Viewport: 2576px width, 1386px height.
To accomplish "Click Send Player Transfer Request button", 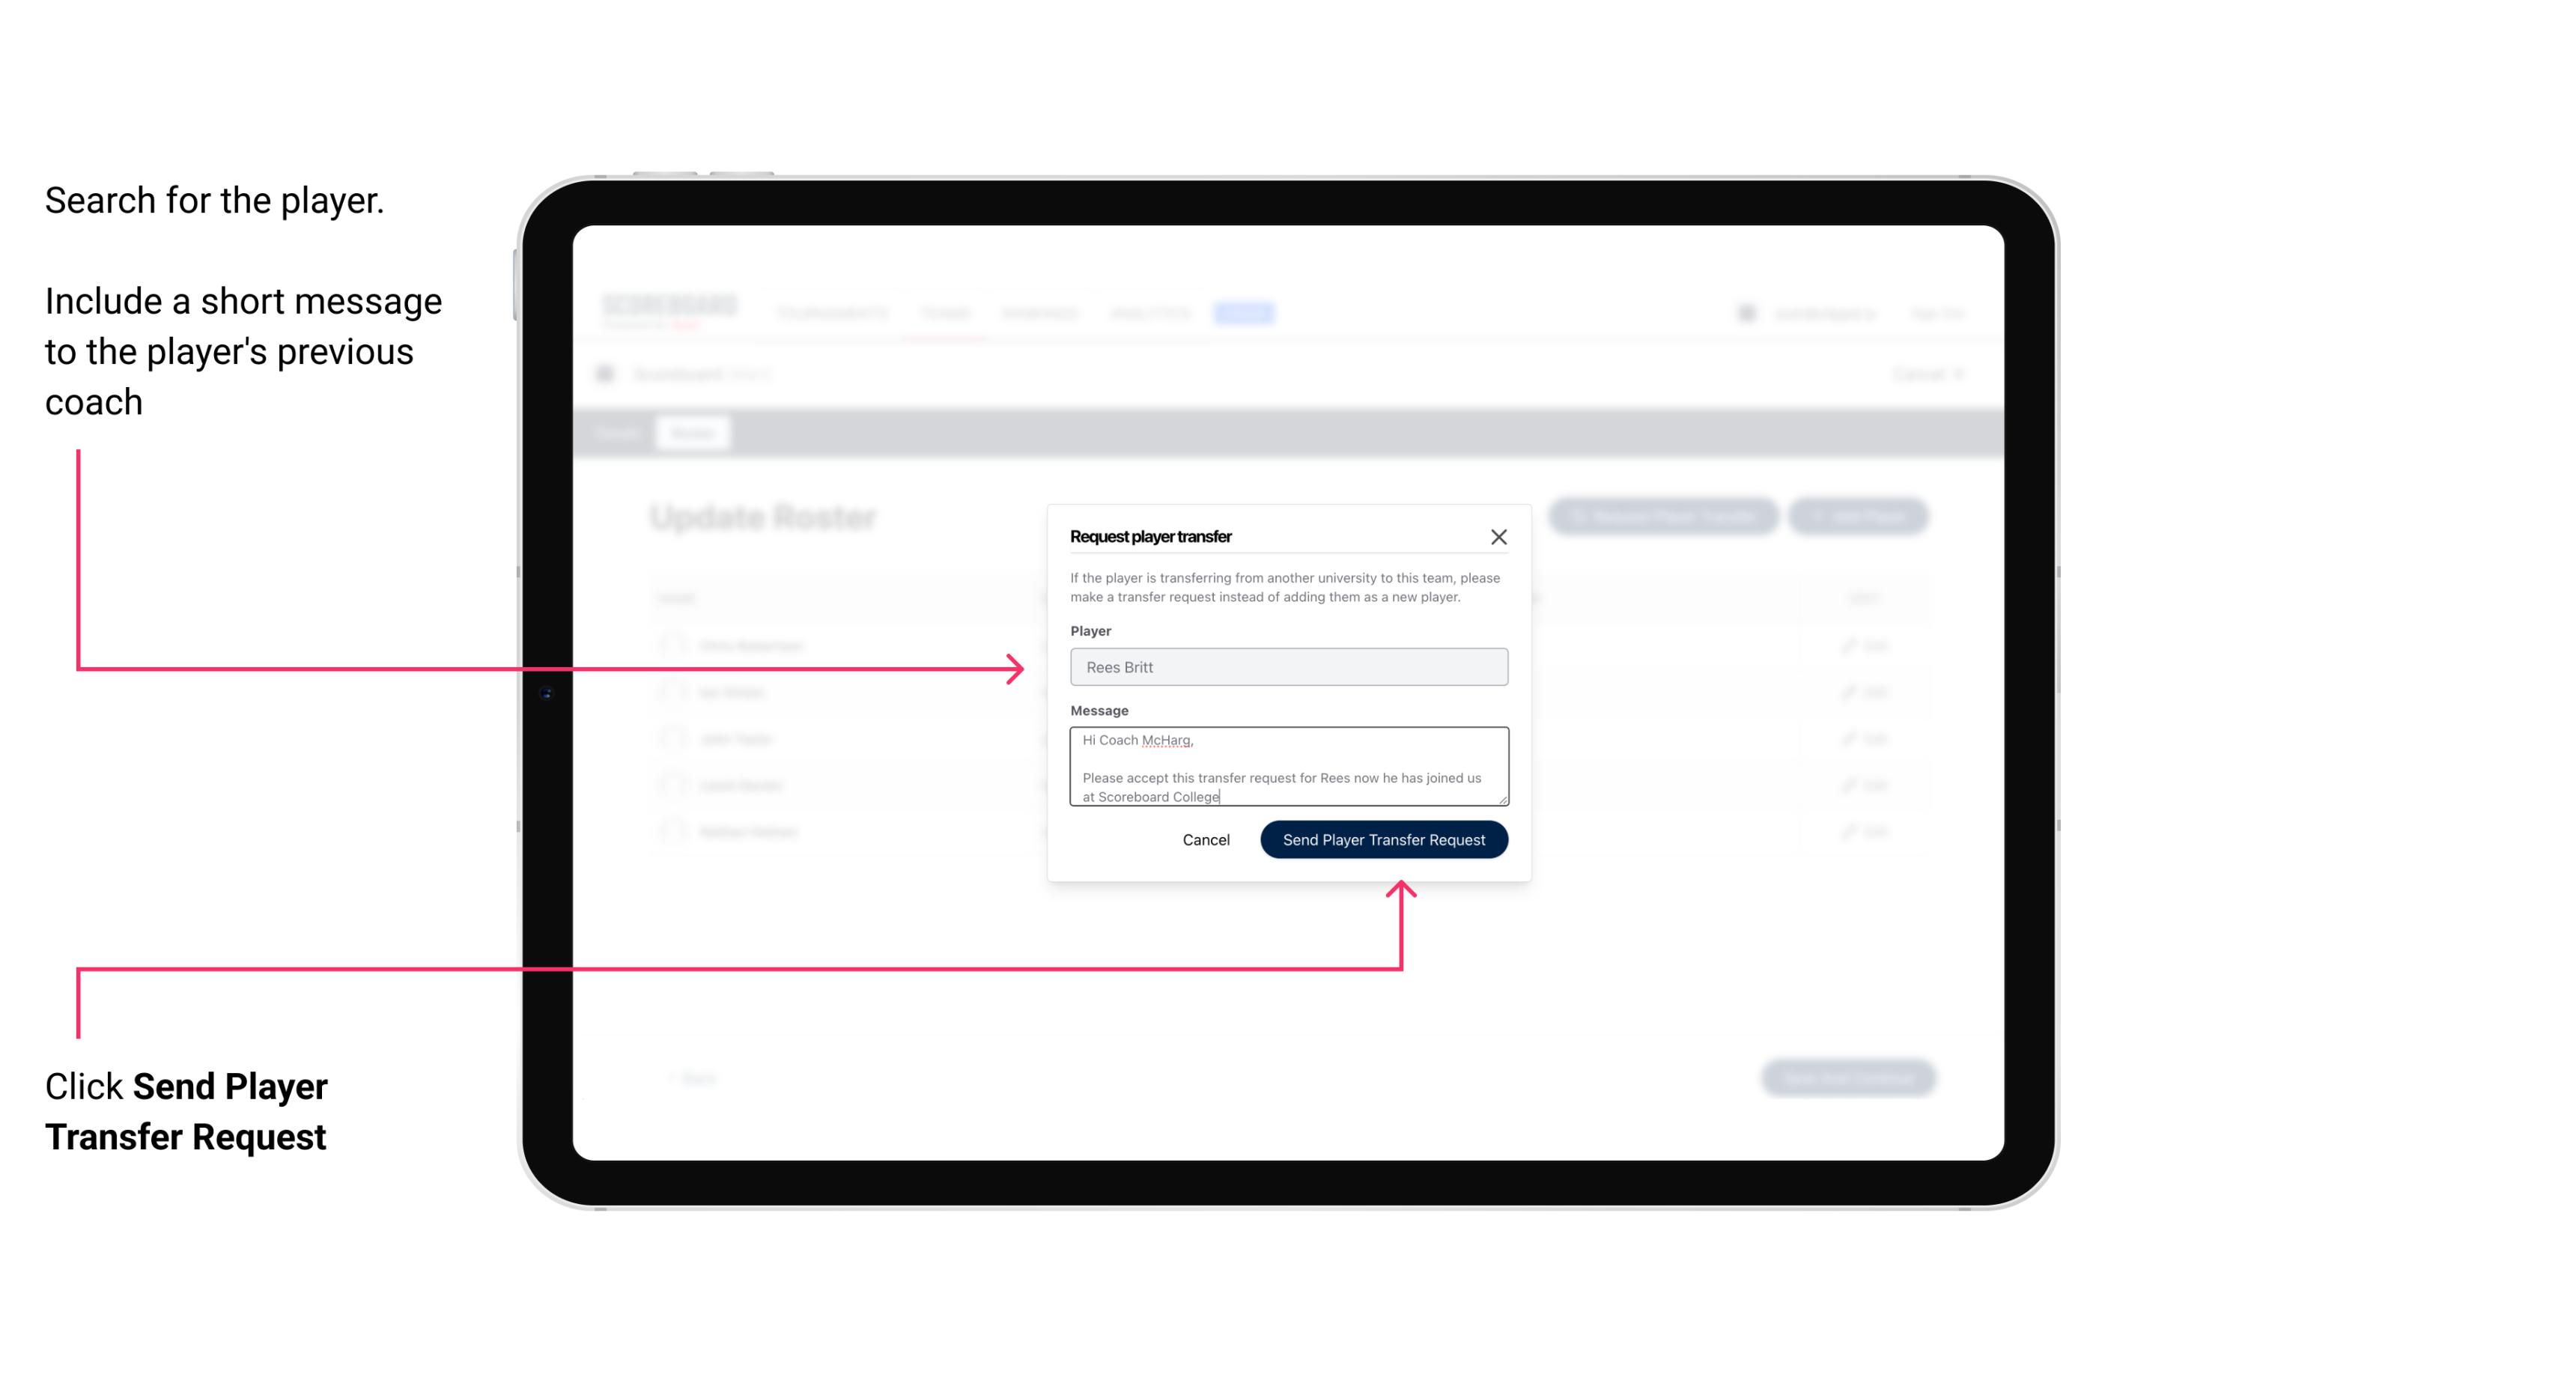I will [x=1383, y=838].
